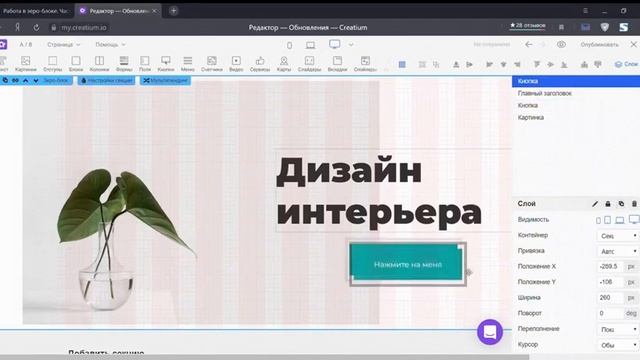
Task: Open a new browser tab
Action: [x=173, y=11]
